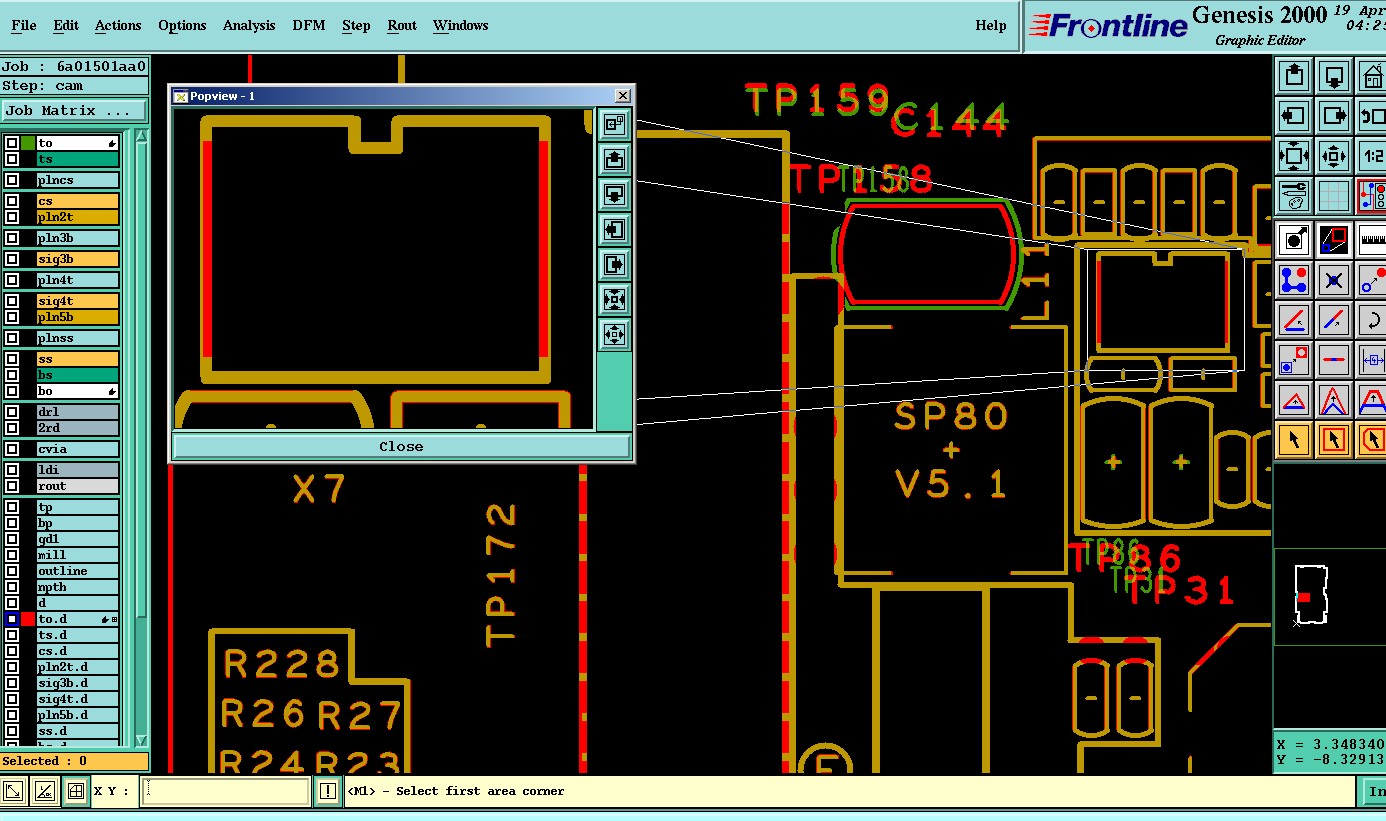Pan up in the Popview window
1386x821 pixels.
(x=614, y=159)
